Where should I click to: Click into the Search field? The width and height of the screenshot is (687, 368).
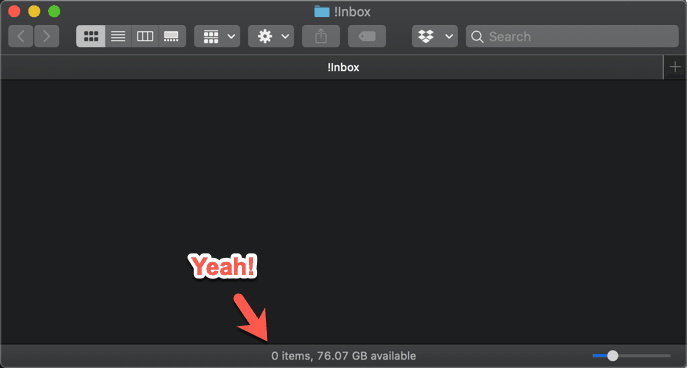[x=572, y=36]
